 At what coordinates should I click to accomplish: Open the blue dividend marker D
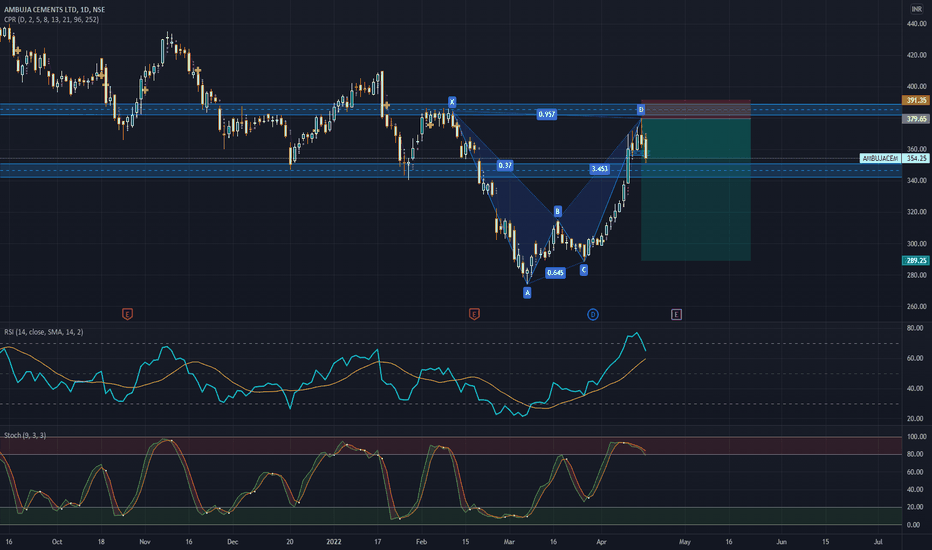(x=593, y=315)
